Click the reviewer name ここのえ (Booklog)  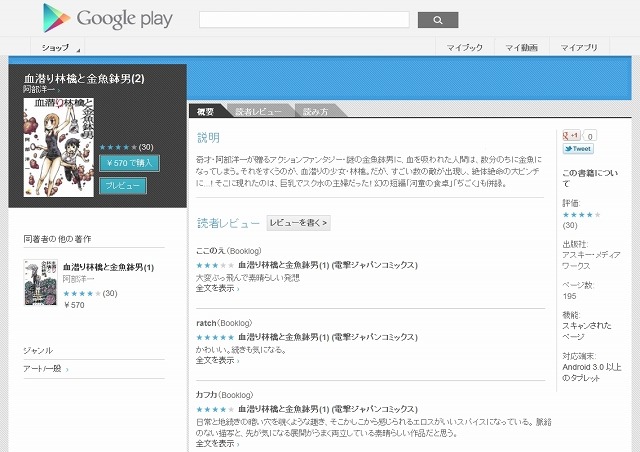click(x=229, y=251)
